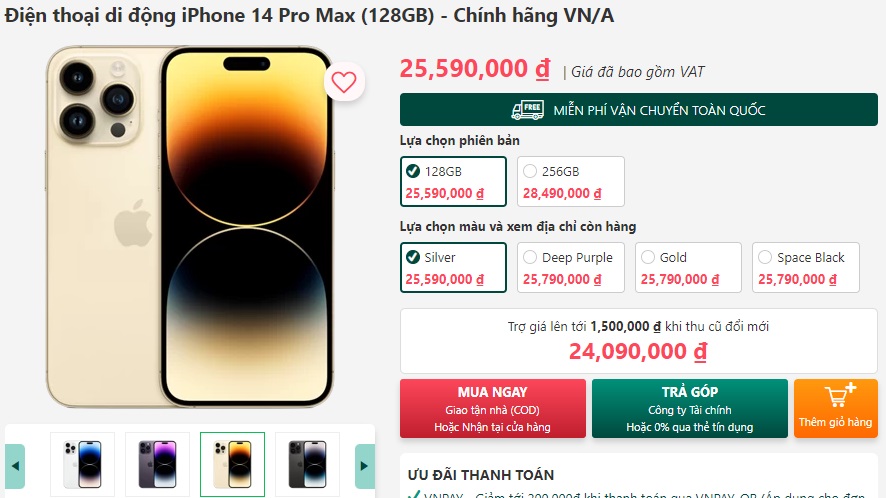Click the shopping cart icon
Viewport: 886px width, 498px height.
pyautogui.click(x=839, y=395)
